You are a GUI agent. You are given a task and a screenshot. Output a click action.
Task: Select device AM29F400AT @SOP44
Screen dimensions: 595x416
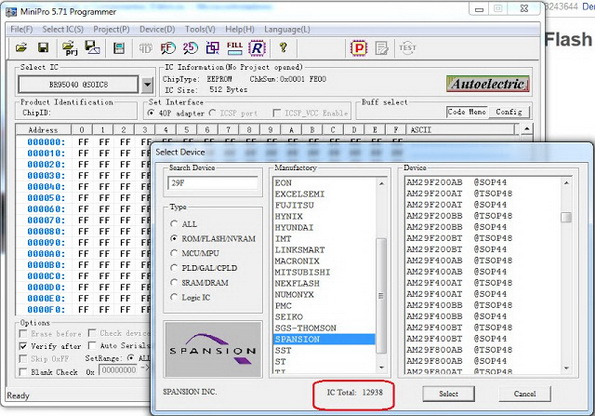[x=483, y=294]
